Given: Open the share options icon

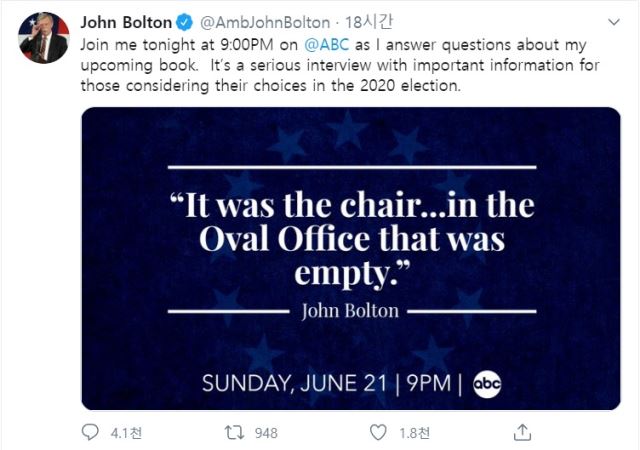Looking at the screenshot, I should [x=522, y=432].
